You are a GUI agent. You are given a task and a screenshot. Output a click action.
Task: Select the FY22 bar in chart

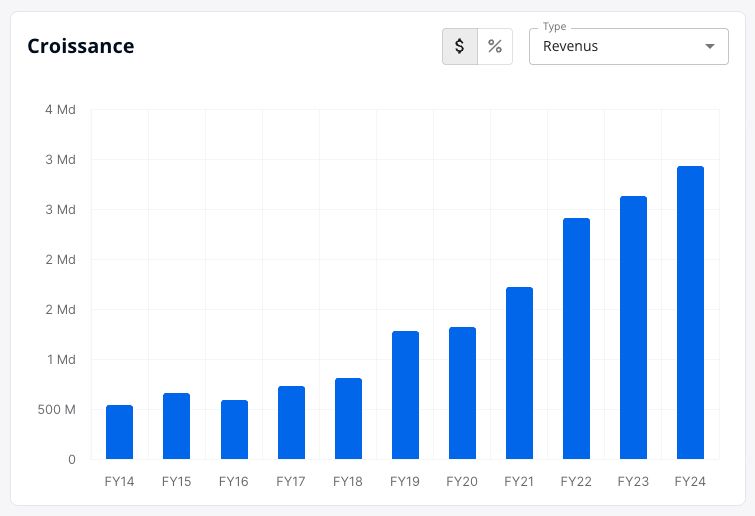coord(576,338)
